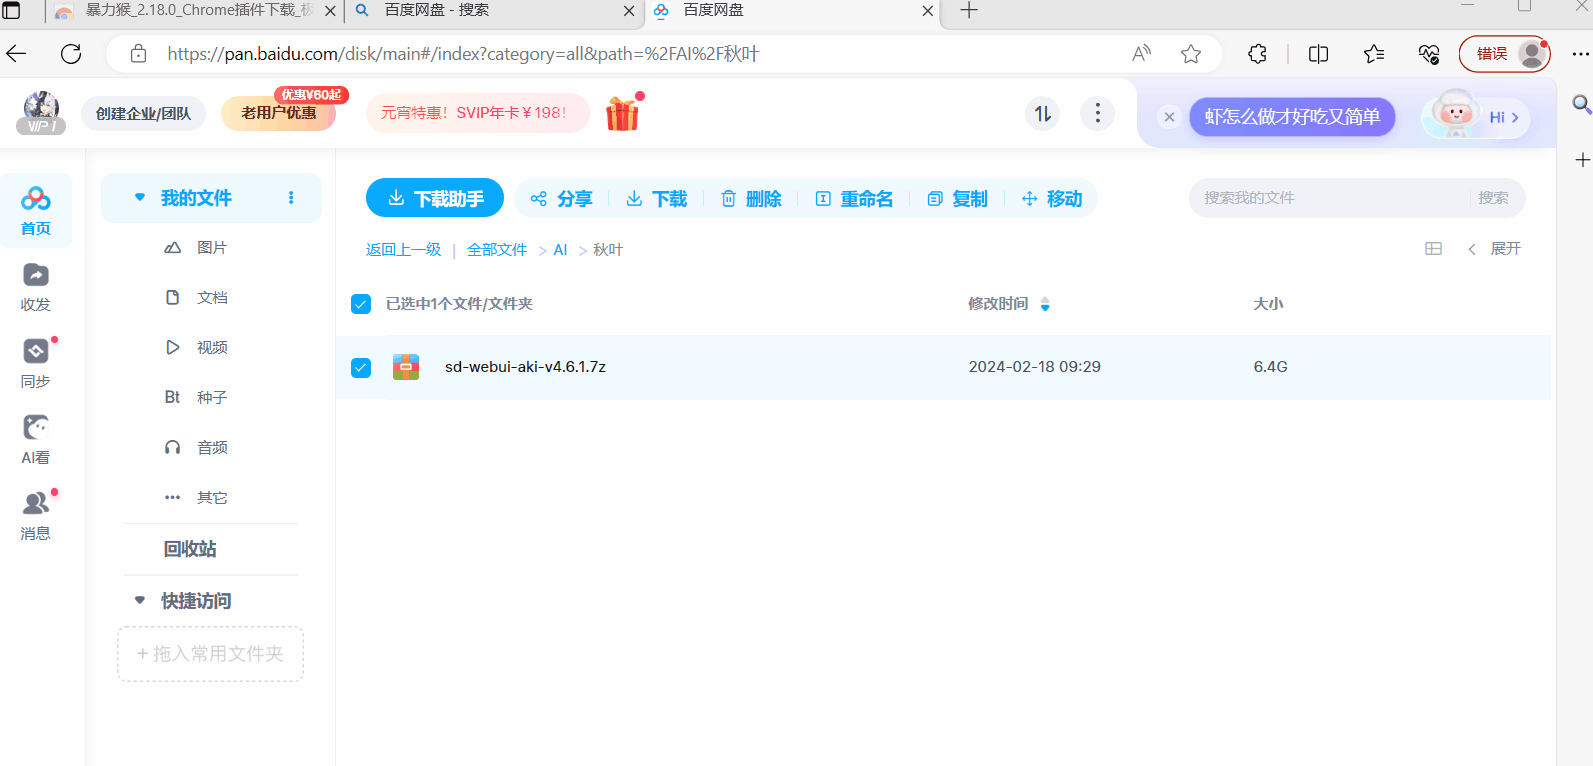Click the 搜索 button in search box
This screenshot has height=766, width=1593.
click(x=1493, y=198)
